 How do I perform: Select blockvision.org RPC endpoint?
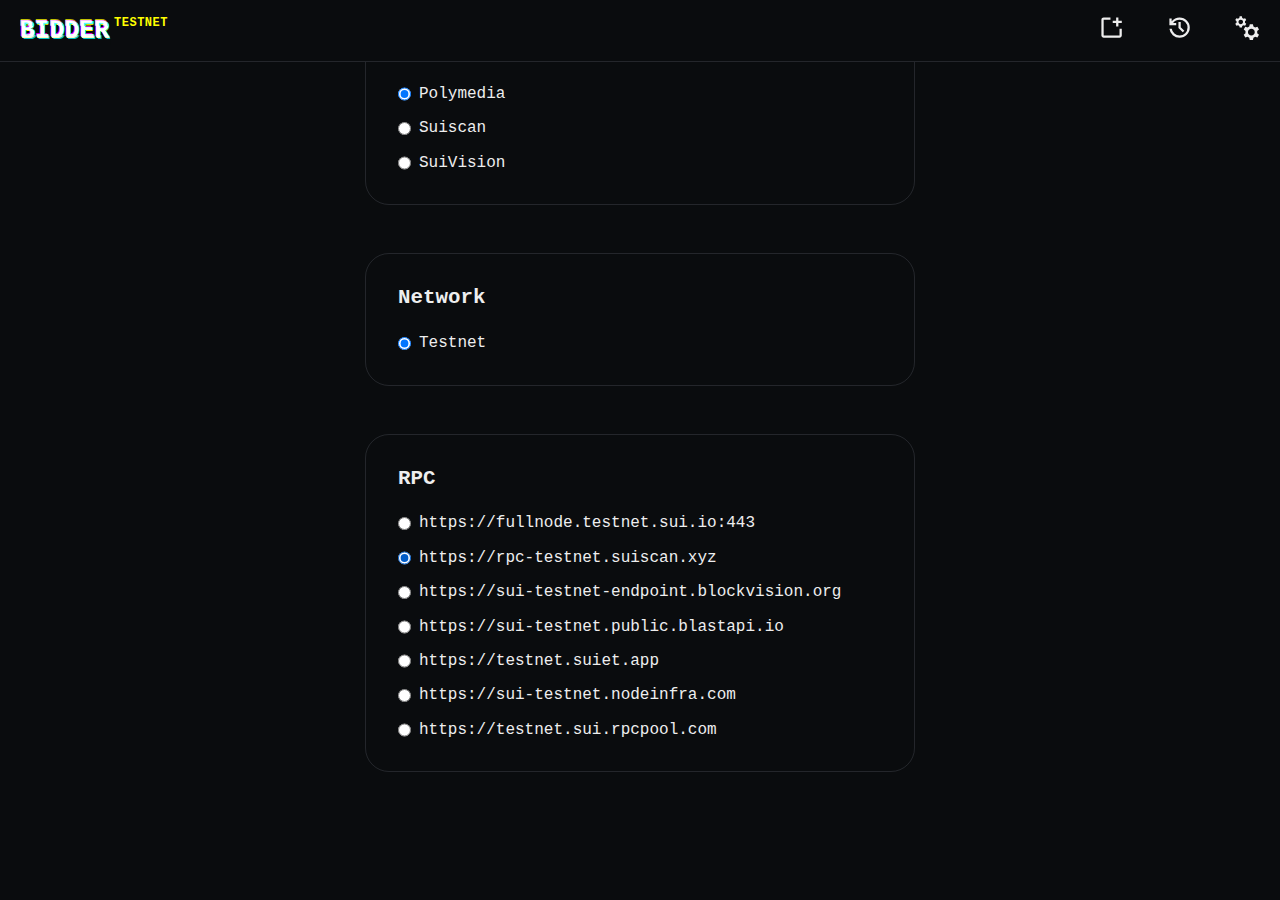coord(405,592)
